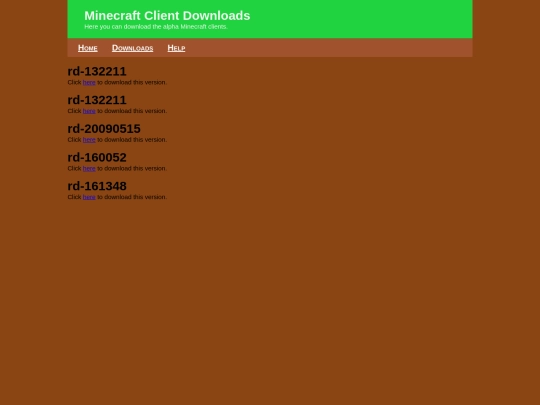The image size is (540, 405).
Task: Click the Minecraft Client Downloads title
Action: [x=167, y=15]
